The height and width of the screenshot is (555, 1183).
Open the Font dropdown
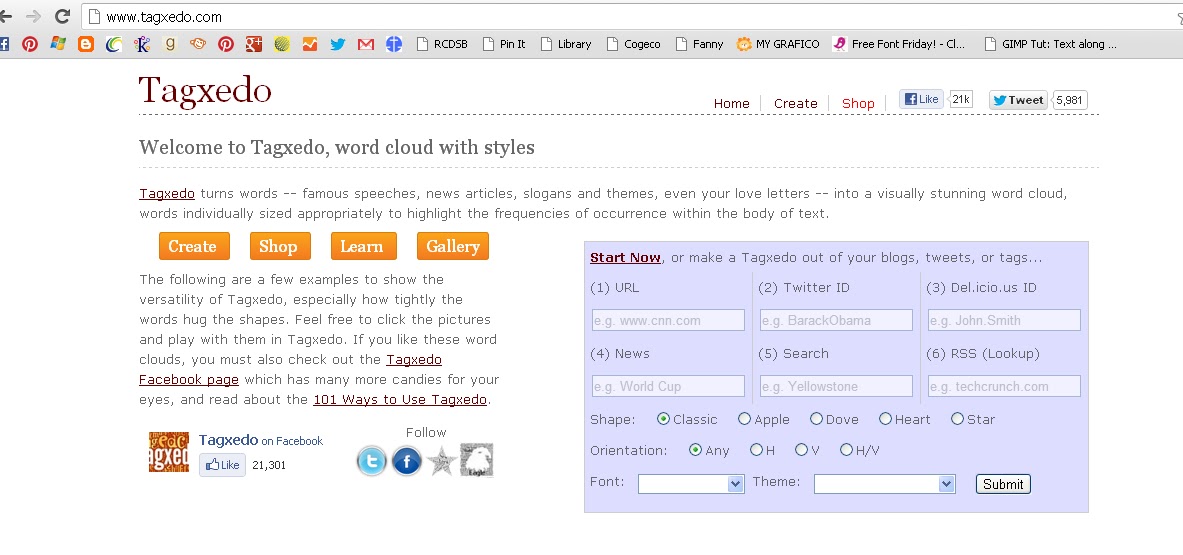click(x=691, y=484)
